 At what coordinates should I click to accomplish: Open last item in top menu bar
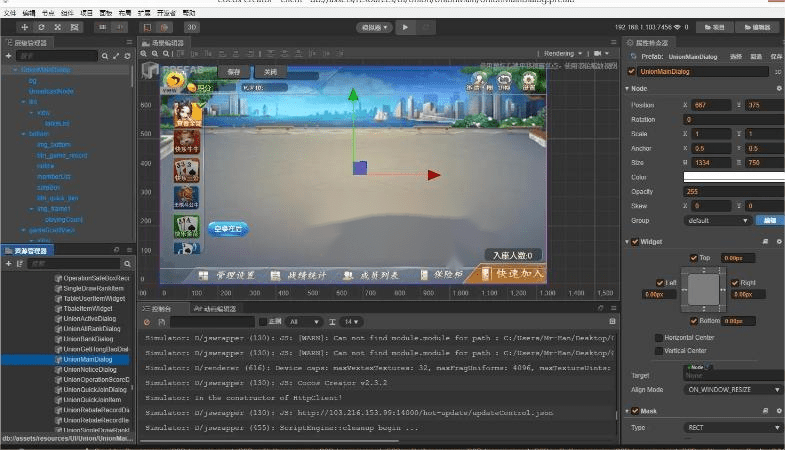click(x=189, y=13)
